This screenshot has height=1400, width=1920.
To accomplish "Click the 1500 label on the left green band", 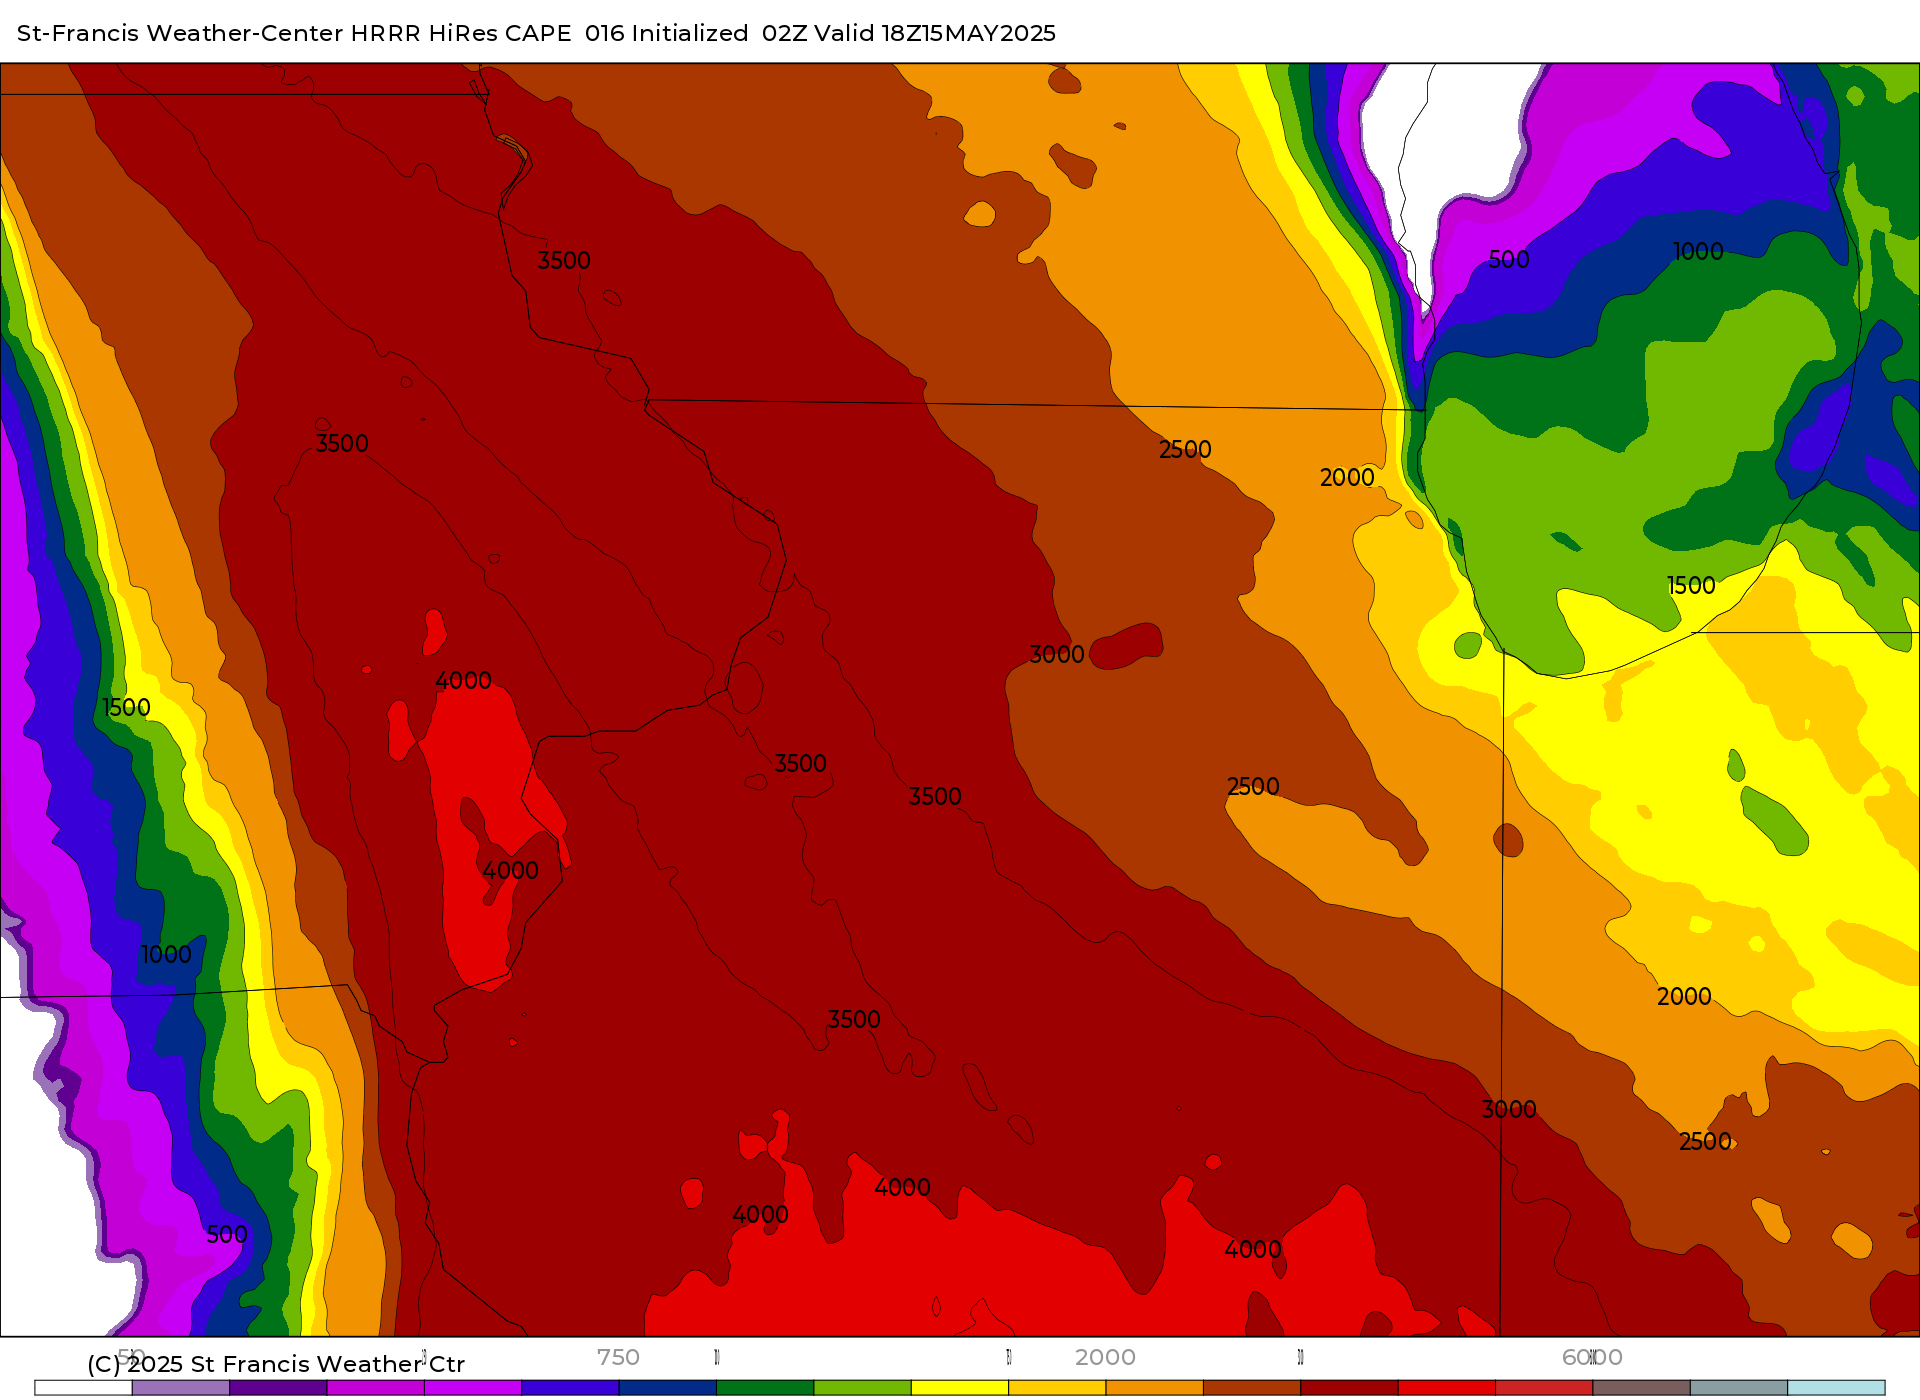I will point(126,708).
